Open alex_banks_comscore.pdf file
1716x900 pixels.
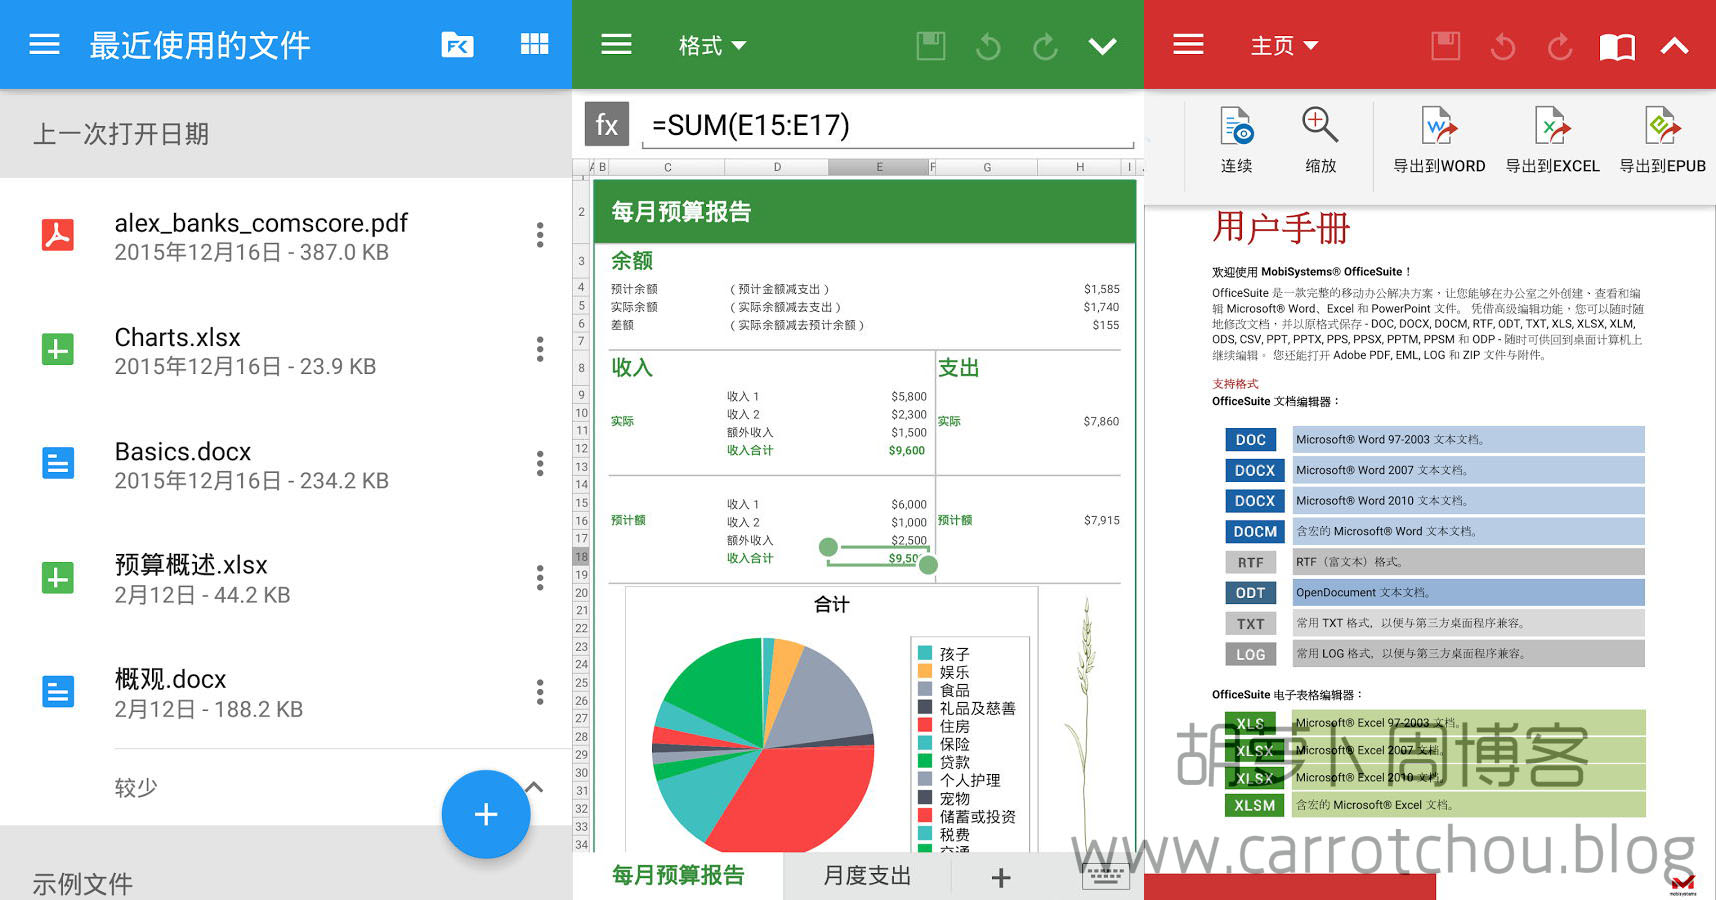(x=285, y=236)
